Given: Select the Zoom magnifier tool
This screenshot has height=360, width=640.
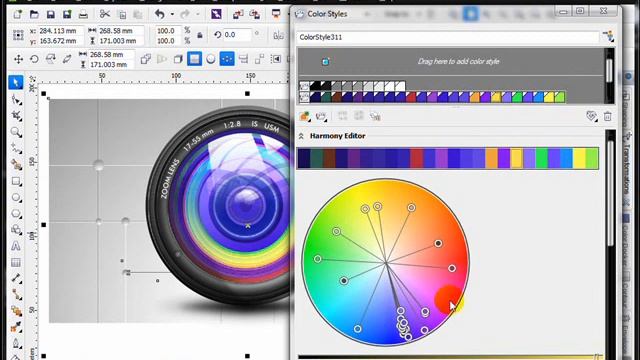Looking at the screenshot, I should (16, 132).
